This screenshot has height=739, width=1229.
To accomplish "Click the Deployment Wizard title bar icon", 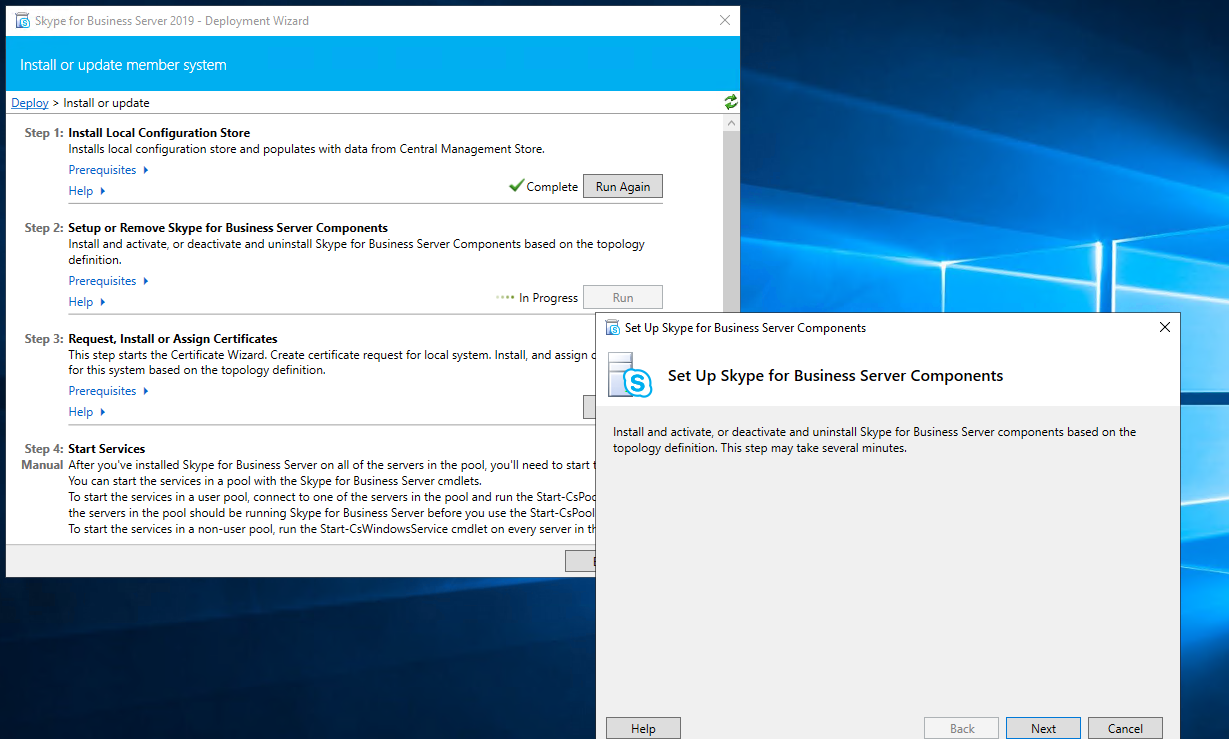I will coord(22,20).
